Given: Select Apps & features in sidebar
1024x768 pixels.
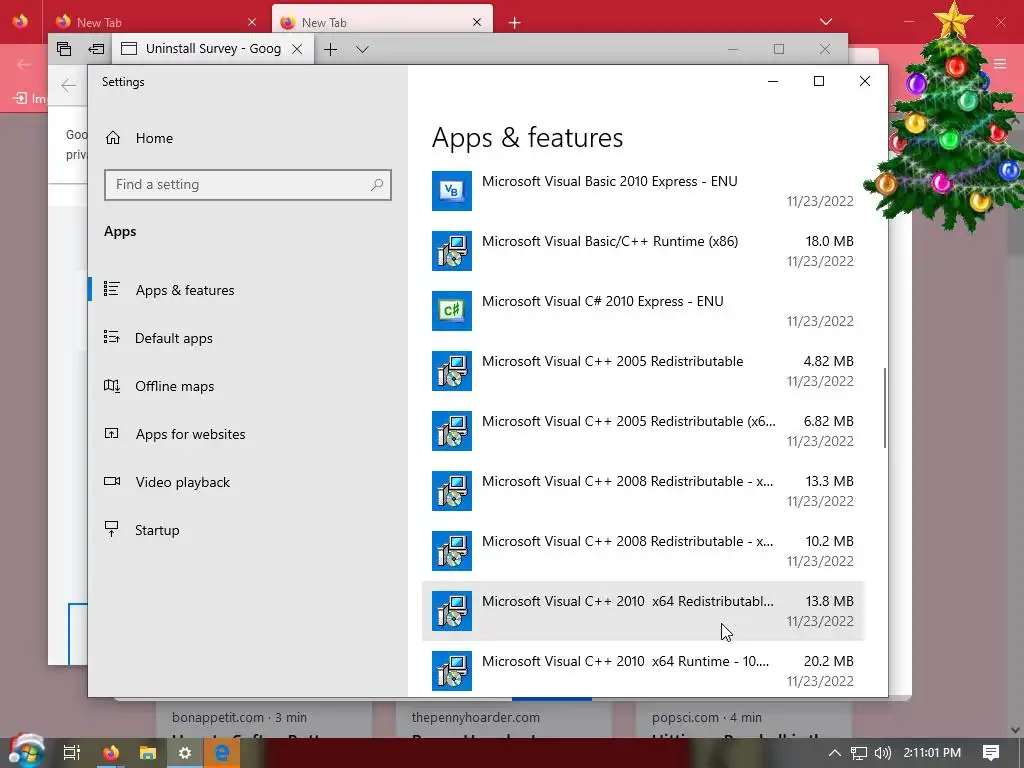Looking at the screenshot, I should pyautogui.click(x=185, y=290).
